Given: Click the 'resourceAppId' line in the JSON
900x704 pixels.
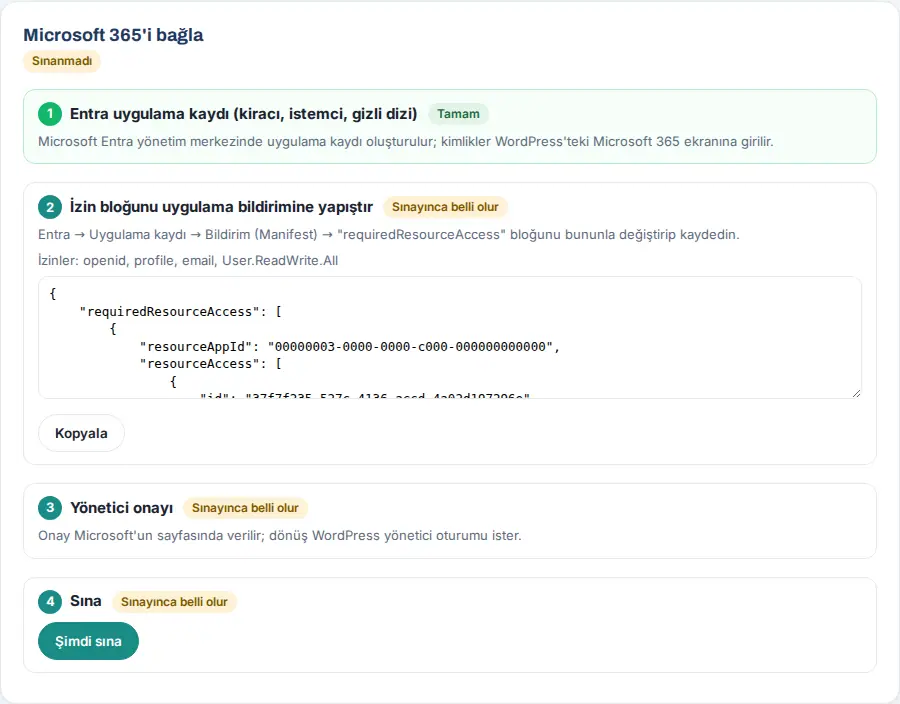Looking at the screenshot, I should pos(350,347).
